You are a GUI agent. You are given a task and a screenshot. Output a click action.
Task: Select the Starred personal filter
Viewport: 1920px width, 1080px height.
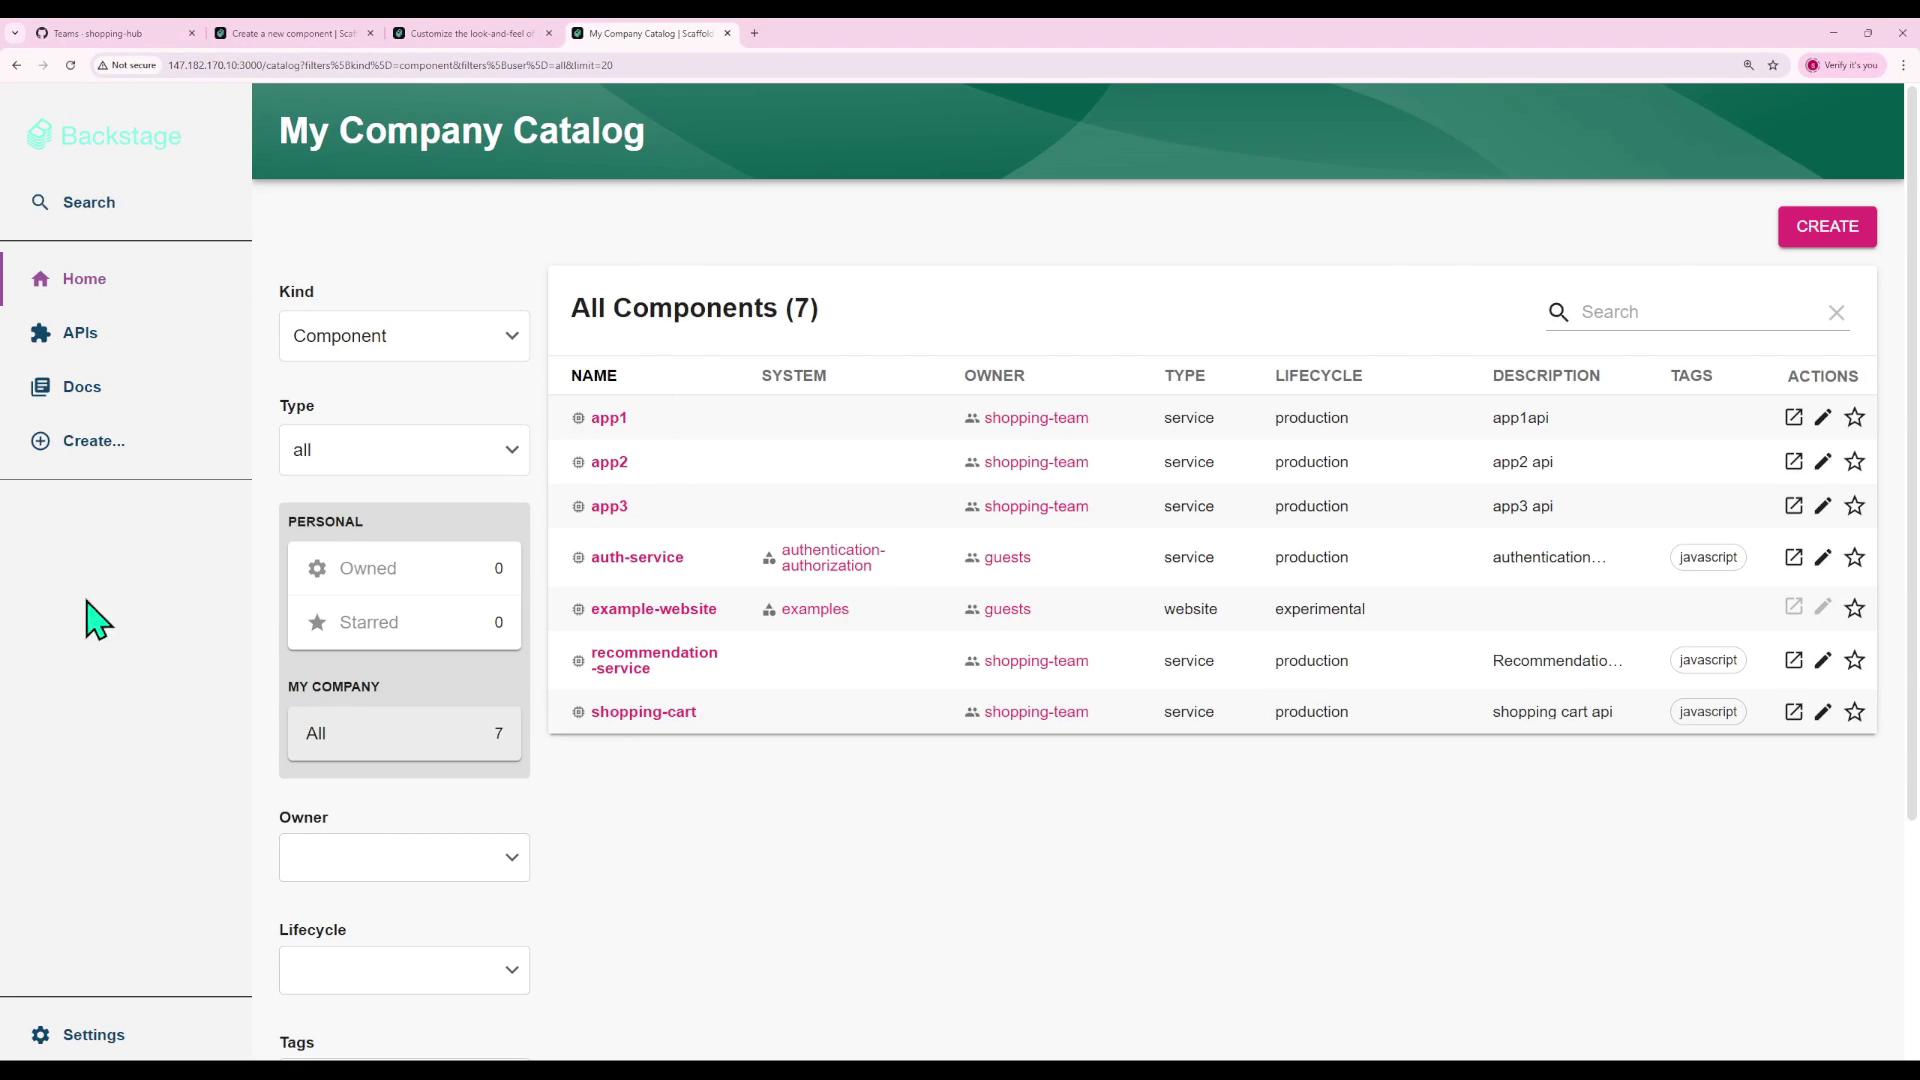tap(404, 622)
